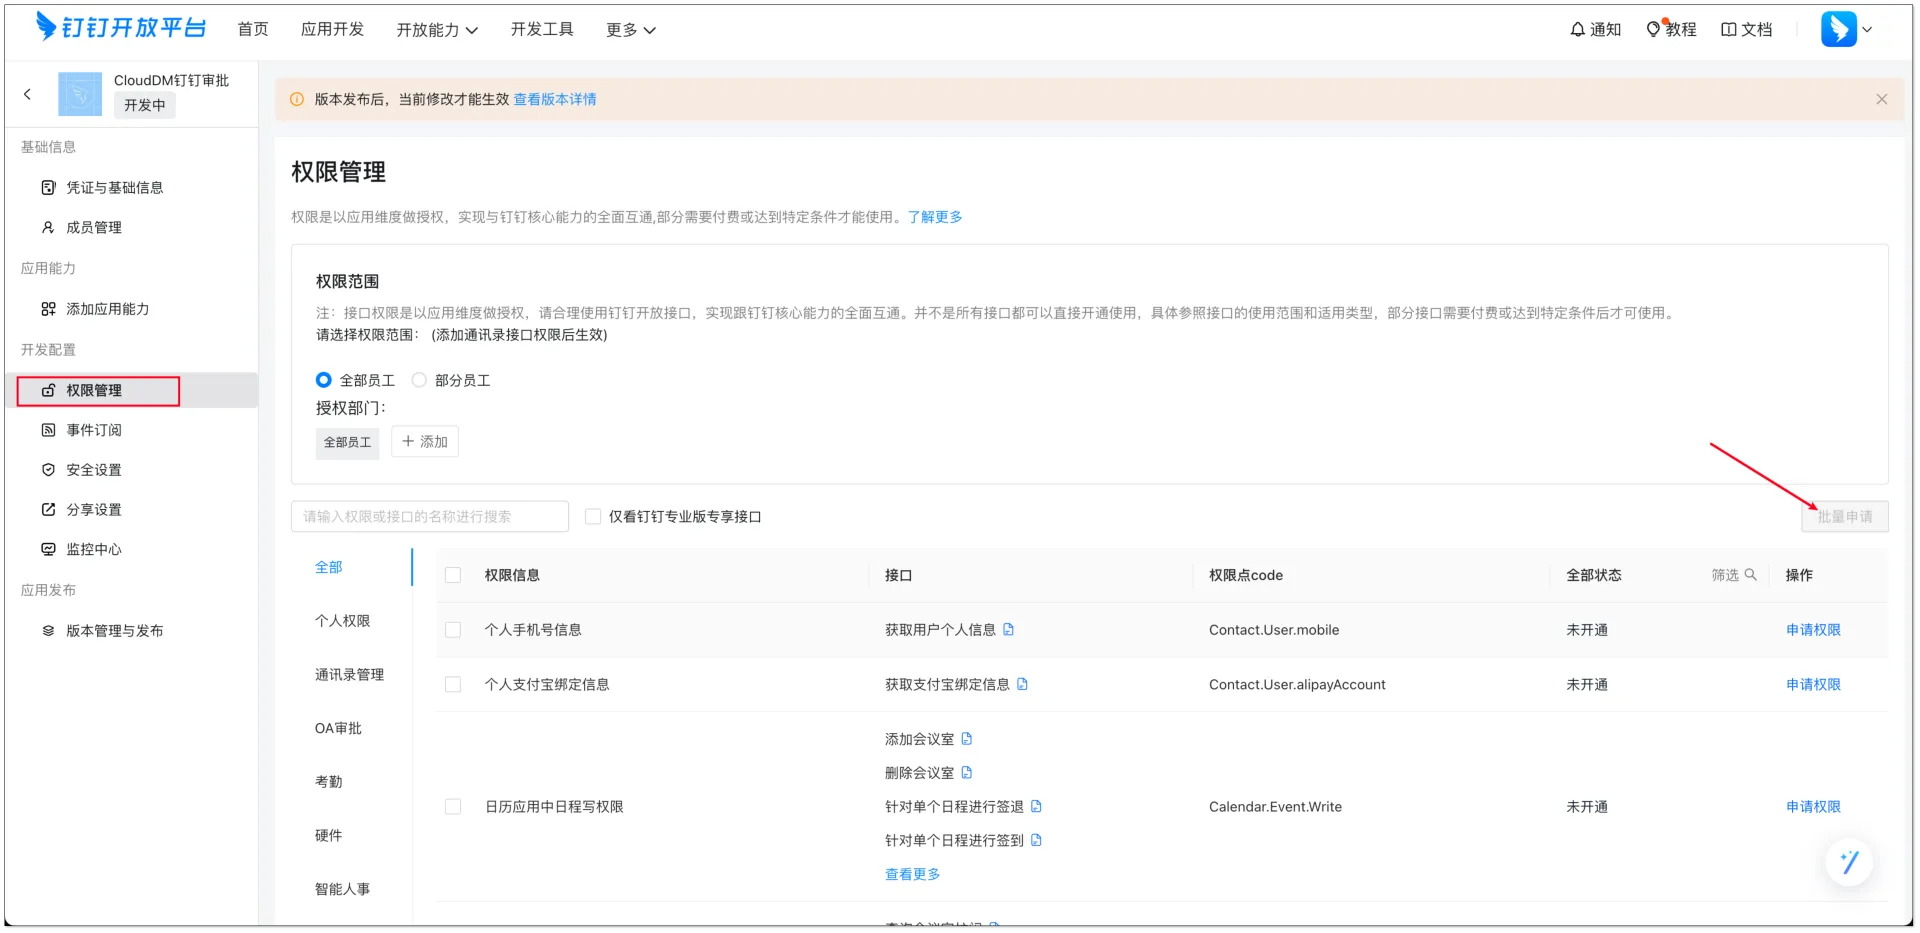
Task: Select the 个人权限 category tab
Action: pos(343,621)
